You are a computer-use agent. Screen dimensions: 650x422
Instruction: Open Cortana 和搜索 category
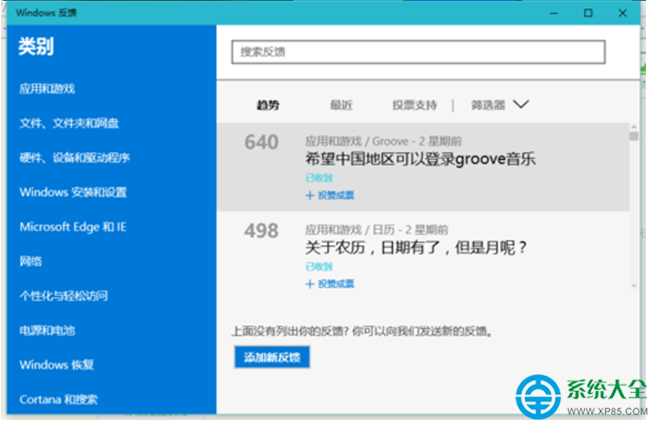[x=58, y=399]
